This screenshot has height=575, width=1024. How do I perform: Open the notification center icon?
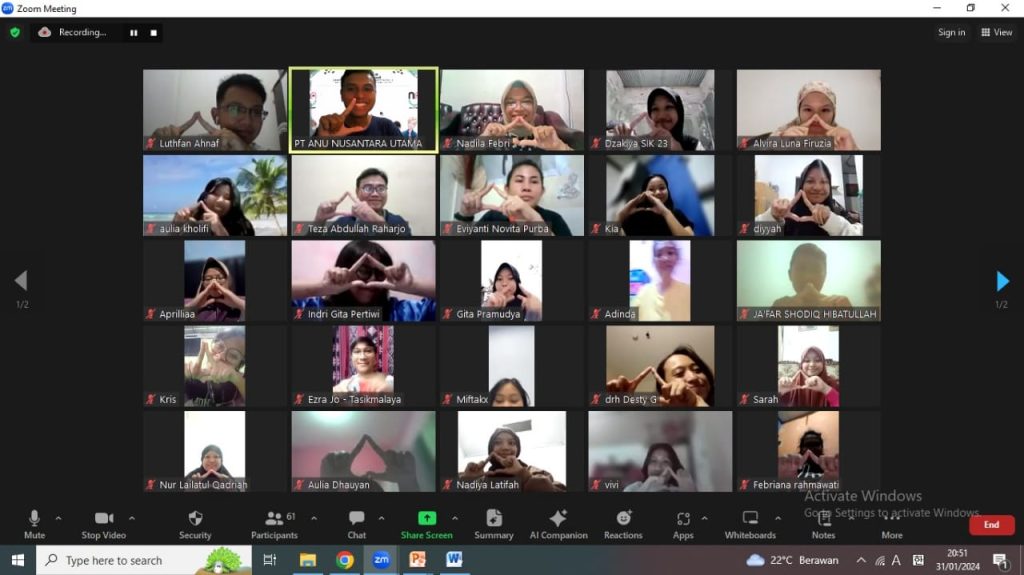pos(1000,561)
